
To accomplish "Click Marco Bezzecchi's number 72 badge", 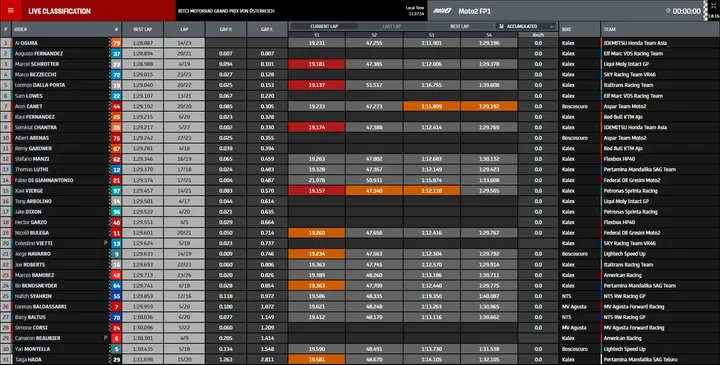I will [x=116, y=74].
